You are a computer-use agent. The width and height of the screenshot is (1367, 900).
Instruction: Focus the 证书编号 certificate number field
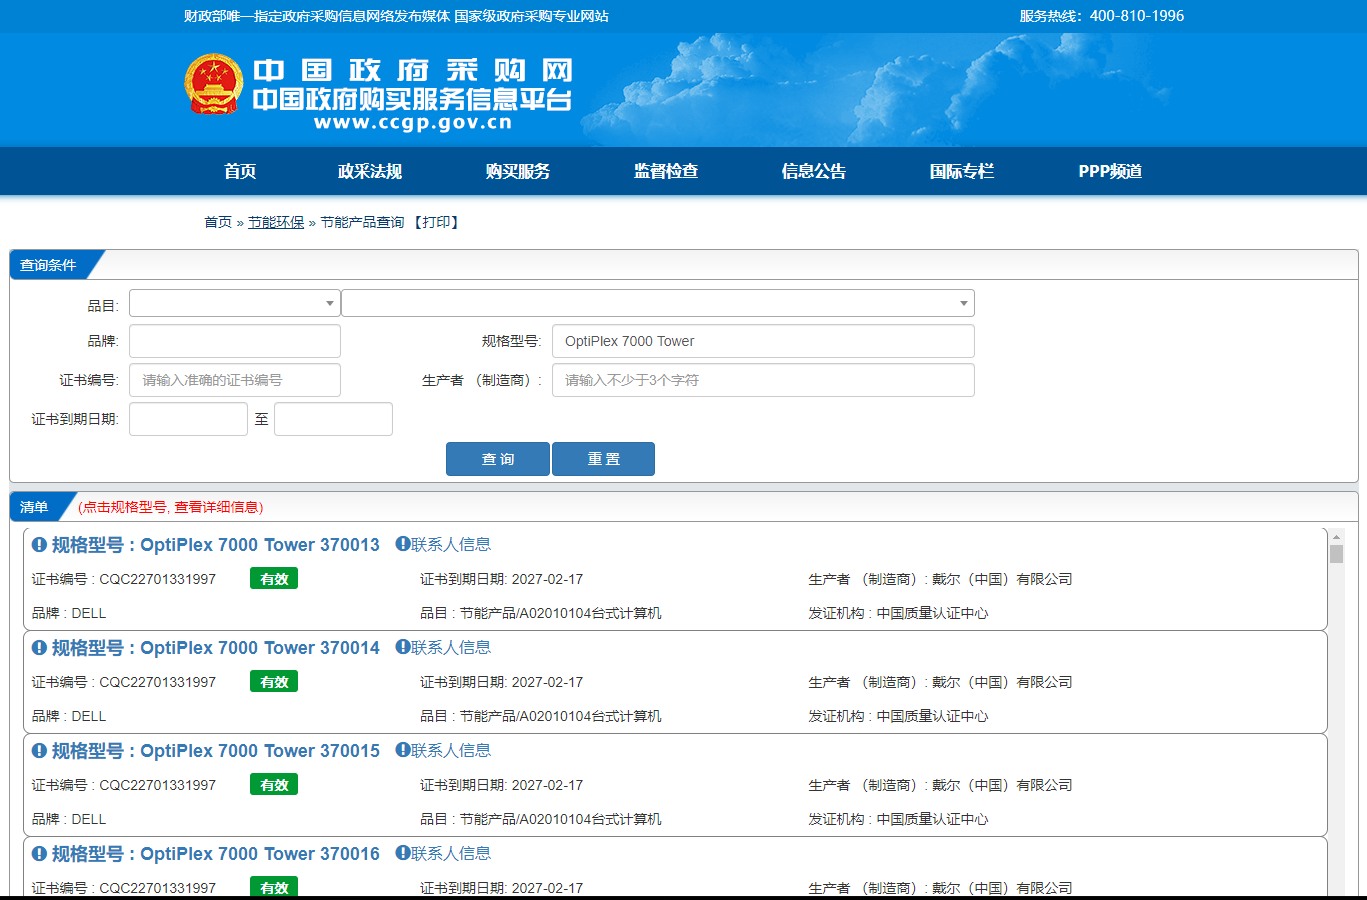pos(234,380)
